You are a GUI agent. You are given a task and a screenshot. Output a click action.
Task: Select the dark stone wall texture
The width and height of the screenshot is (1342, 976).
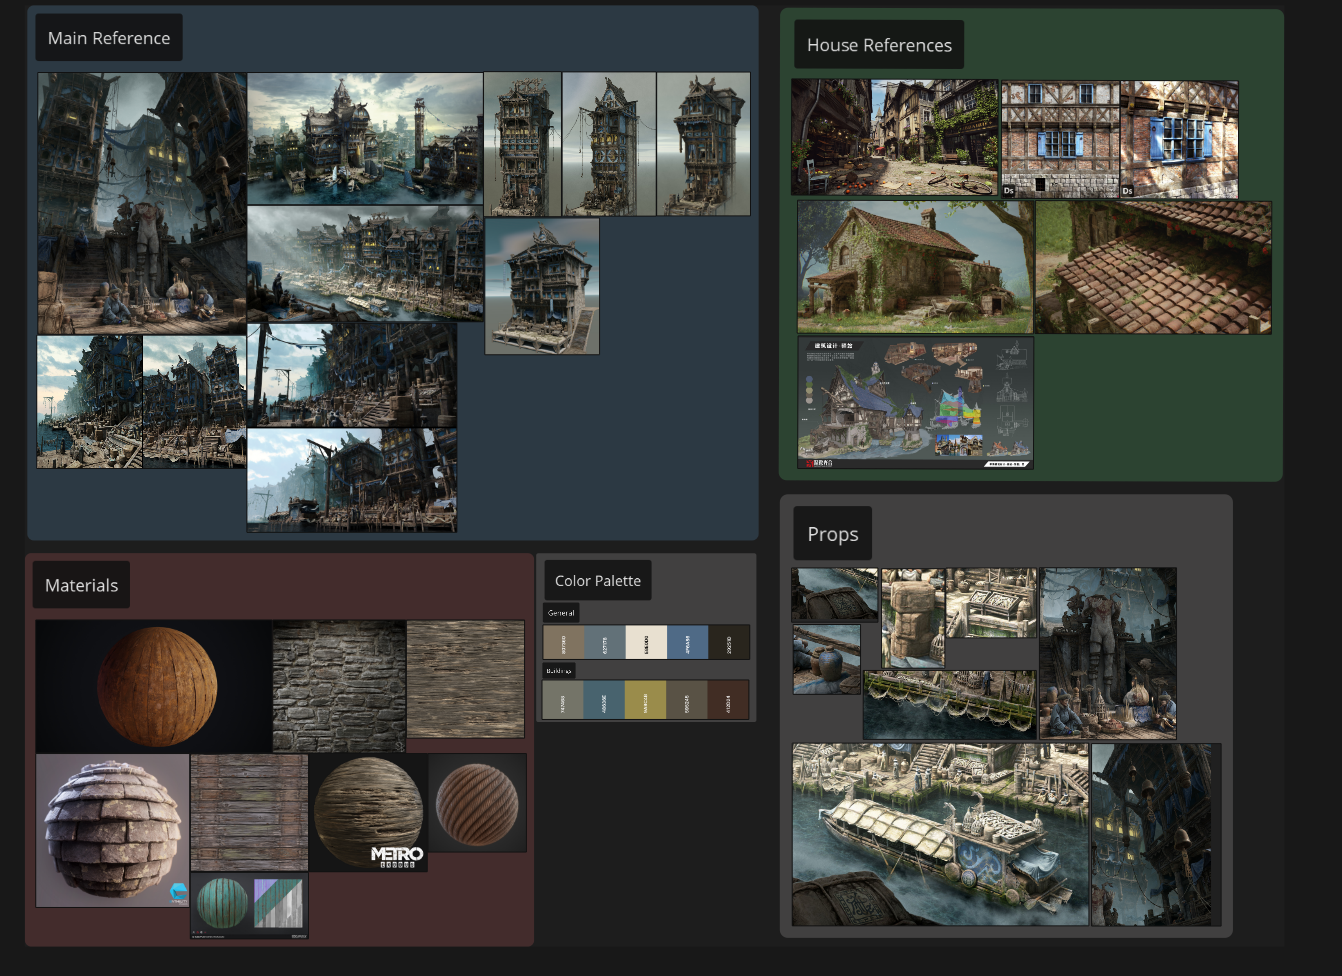[339, 687]
